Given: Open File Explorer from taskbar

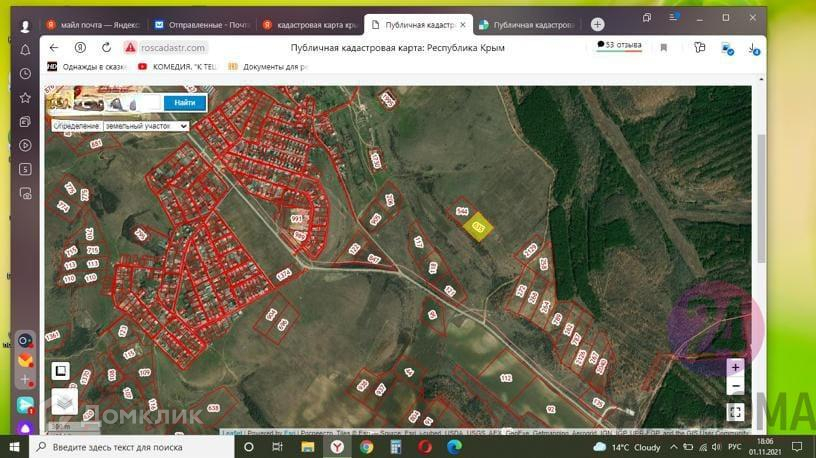Looking at the screenshot, I should (308, 447).
